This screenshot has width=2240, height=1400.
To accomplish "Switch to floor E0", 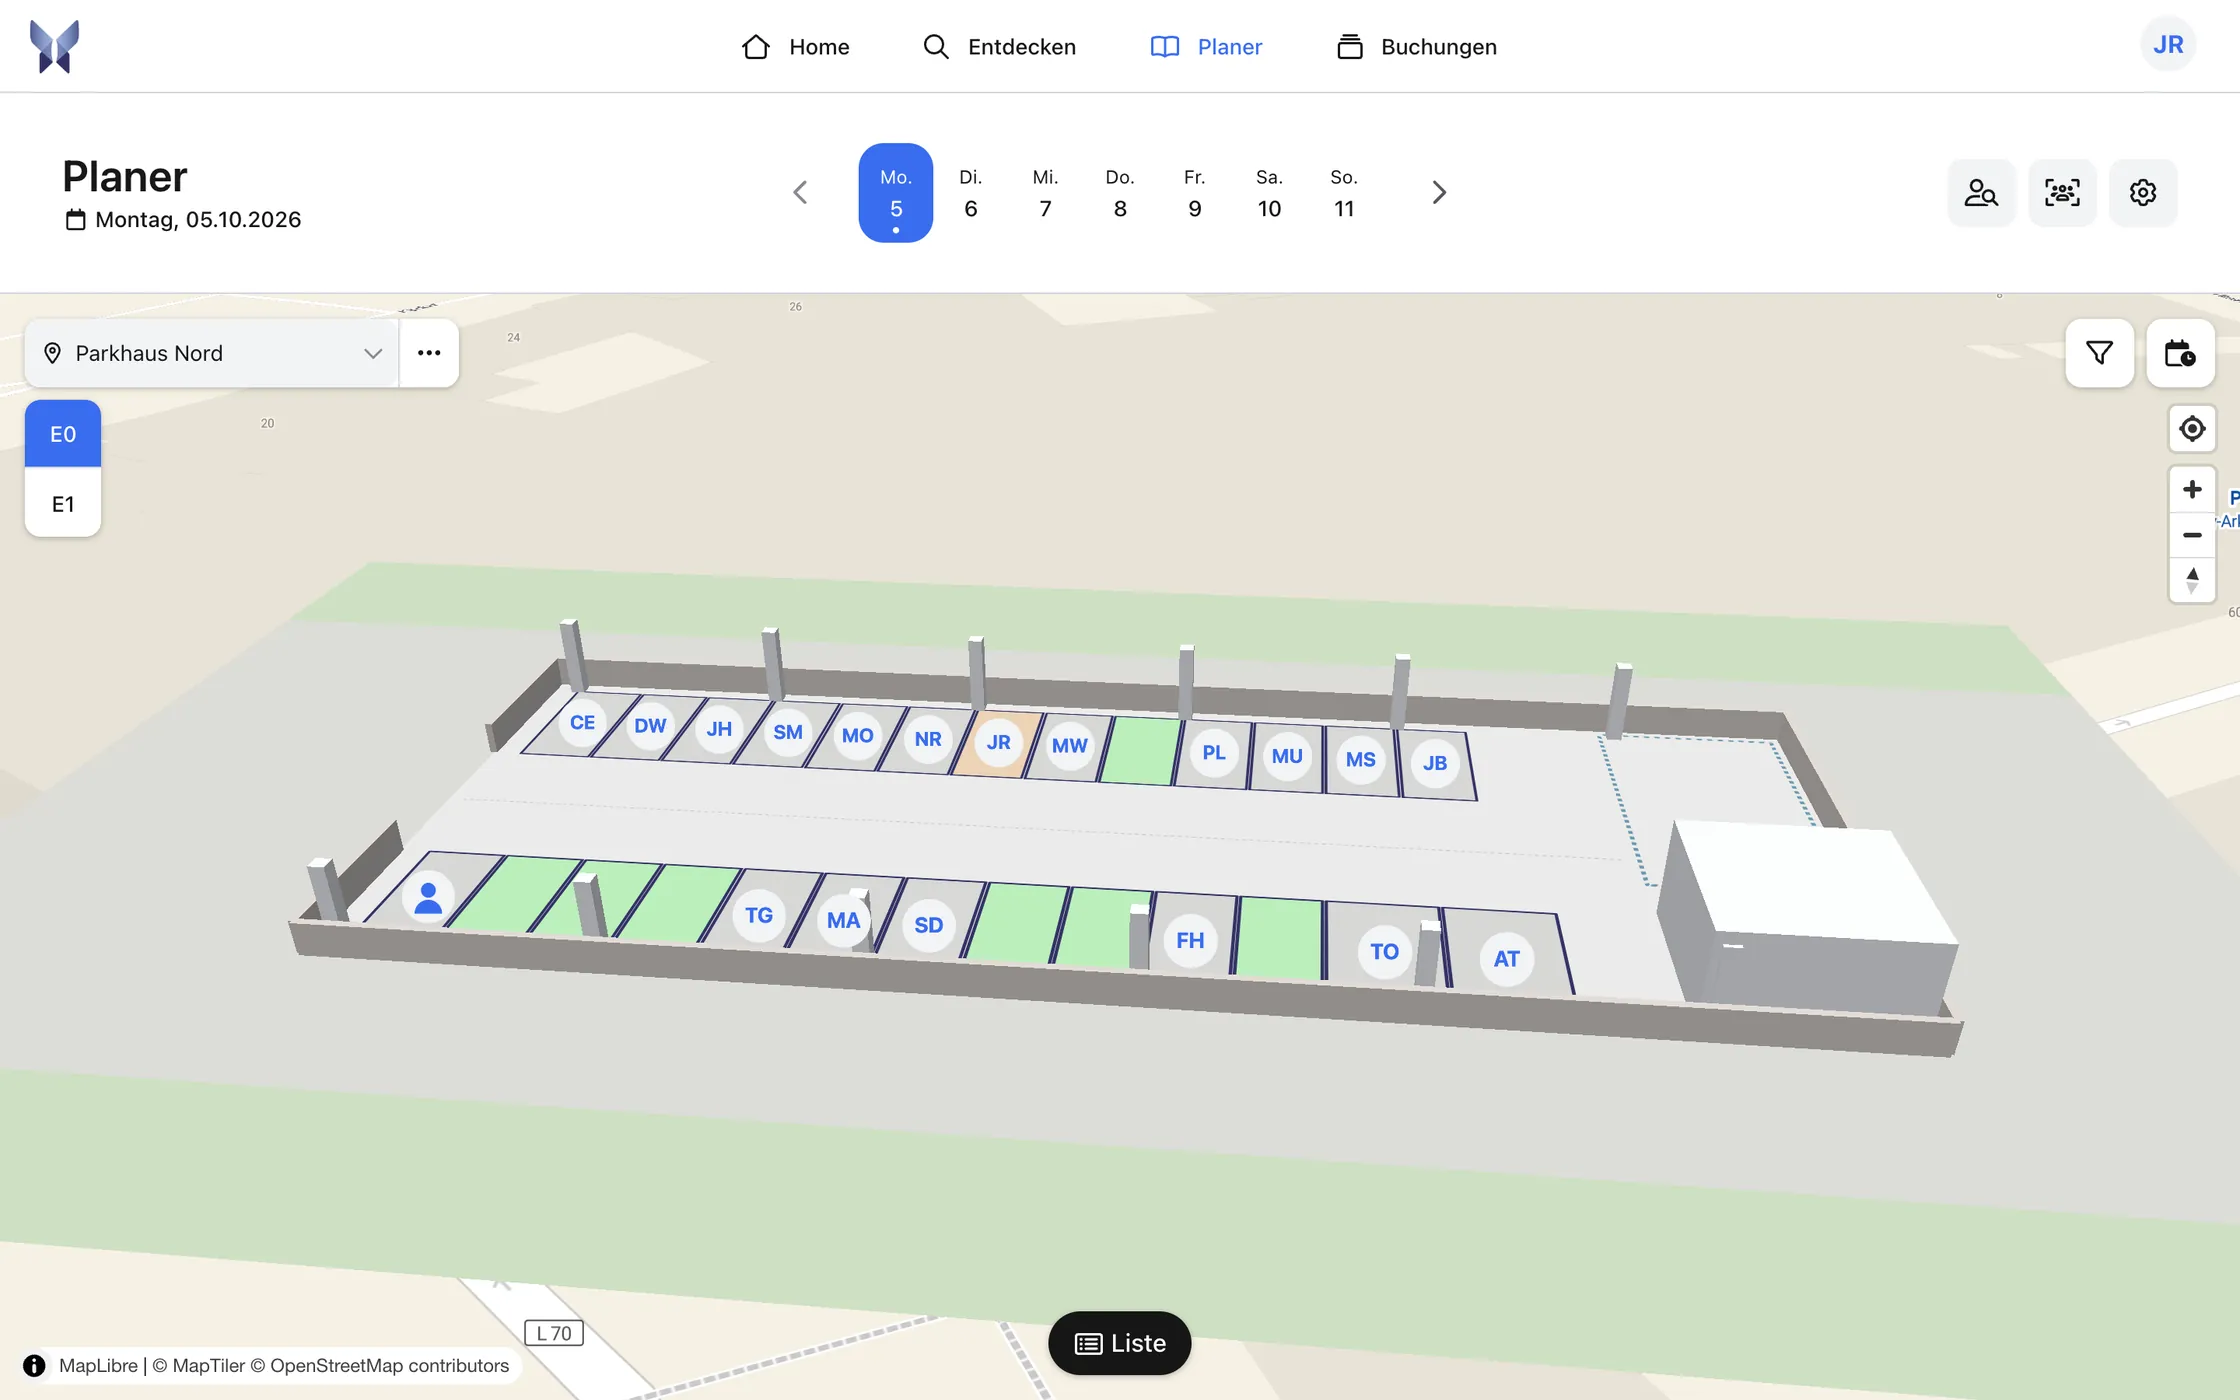I will coord(63,434).
